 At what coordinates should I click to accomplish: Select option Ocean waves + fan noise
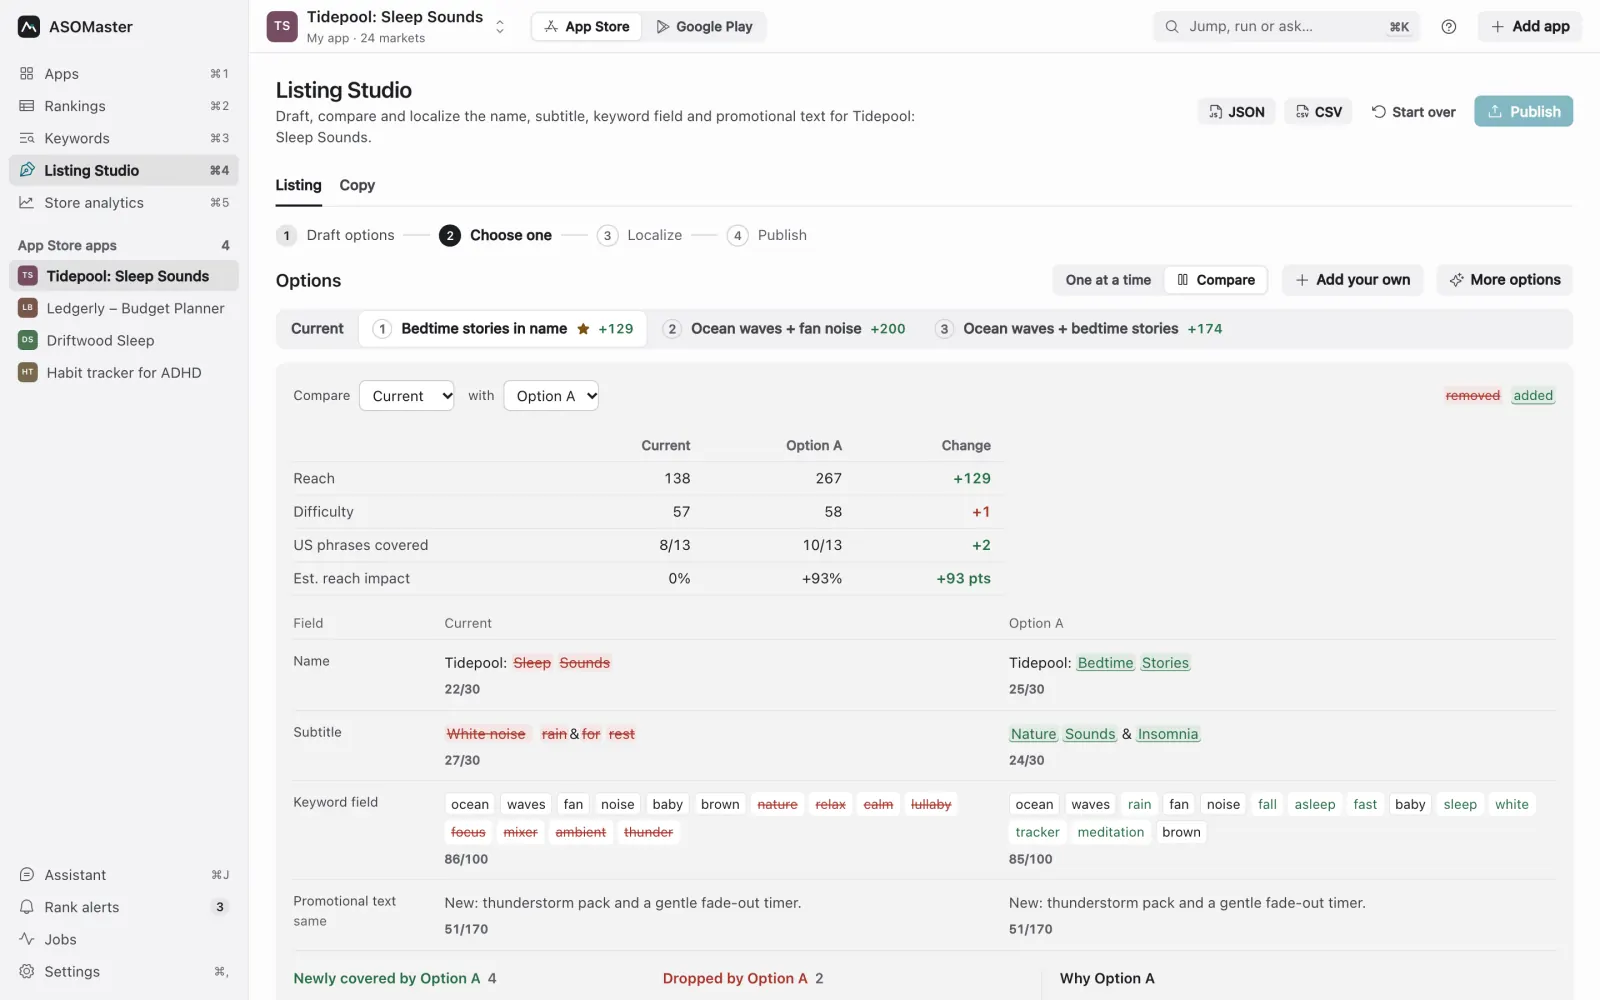point(784,329)
